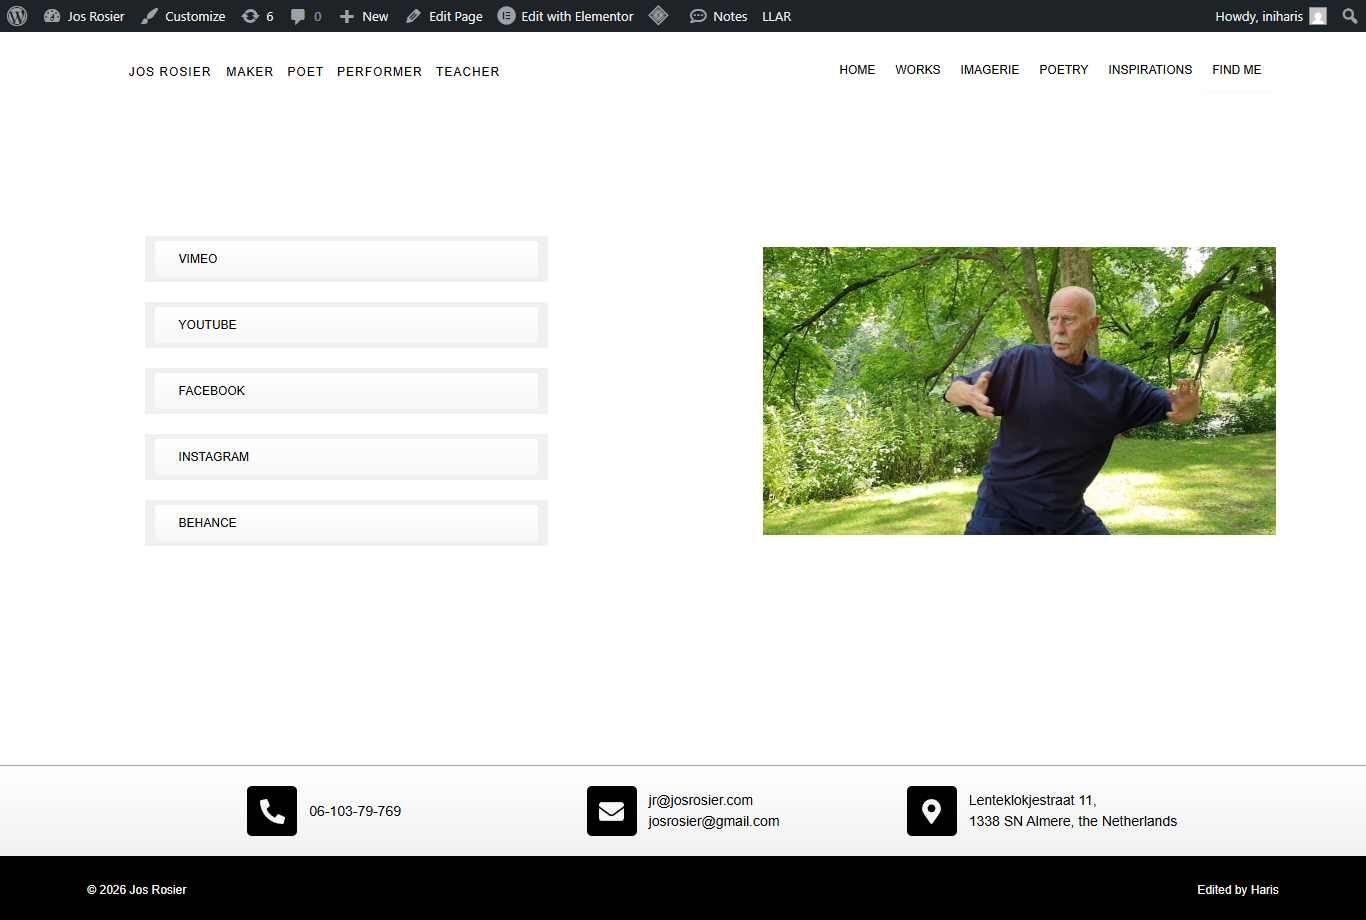Select INSPIRATIONS in the navigation
The image size is (1366, 920).
1150,70
